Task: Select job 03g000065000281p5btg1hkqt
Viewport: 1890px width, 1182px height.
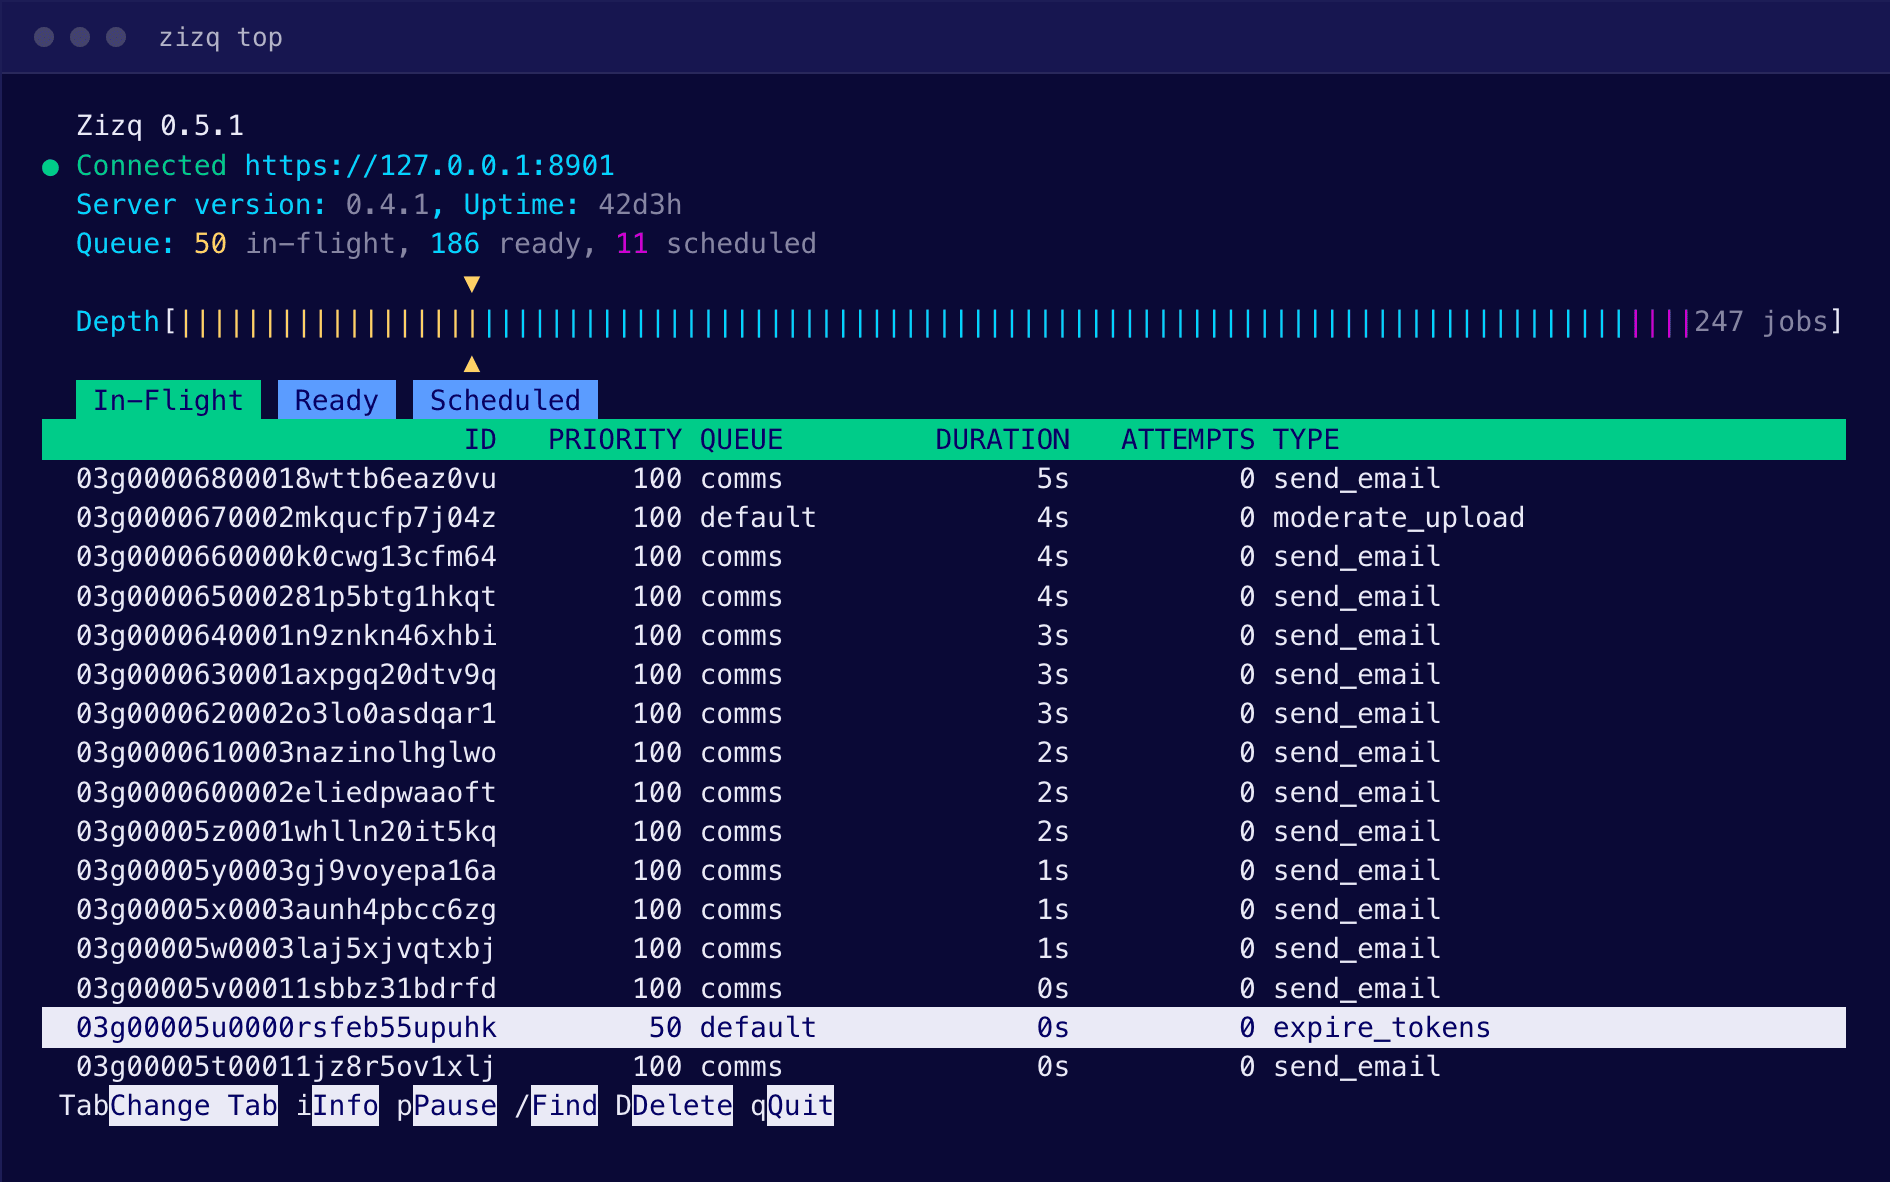Action: 944,597
